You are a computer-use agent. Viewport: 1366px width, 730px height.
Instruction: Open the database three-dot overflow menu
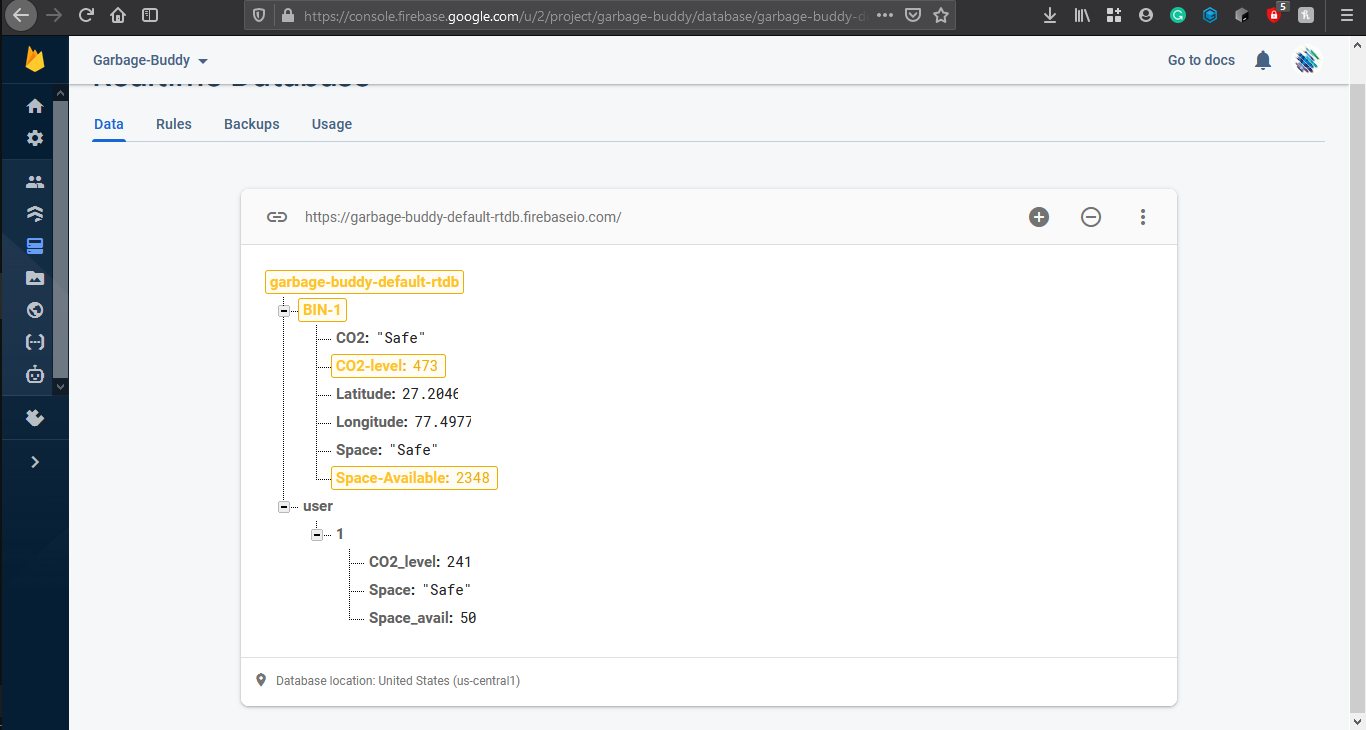1143,217
